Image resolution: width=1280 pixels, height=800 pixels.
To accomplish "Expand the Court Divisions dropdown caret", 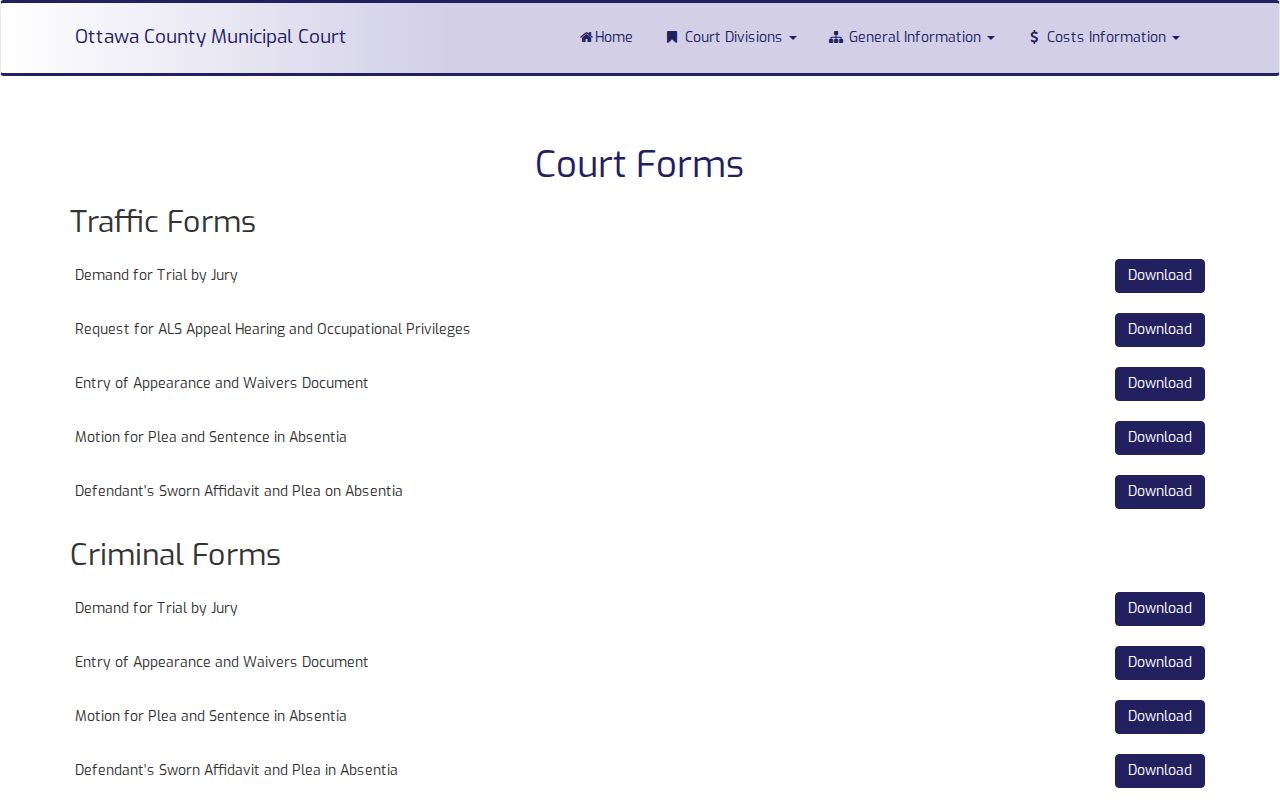I will point(793,38).
